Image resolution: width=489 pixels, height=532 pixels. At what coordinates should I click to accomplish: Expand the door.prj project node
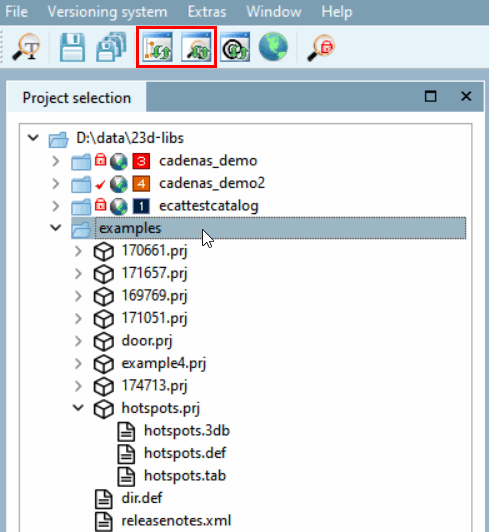[x=78, y=341]
